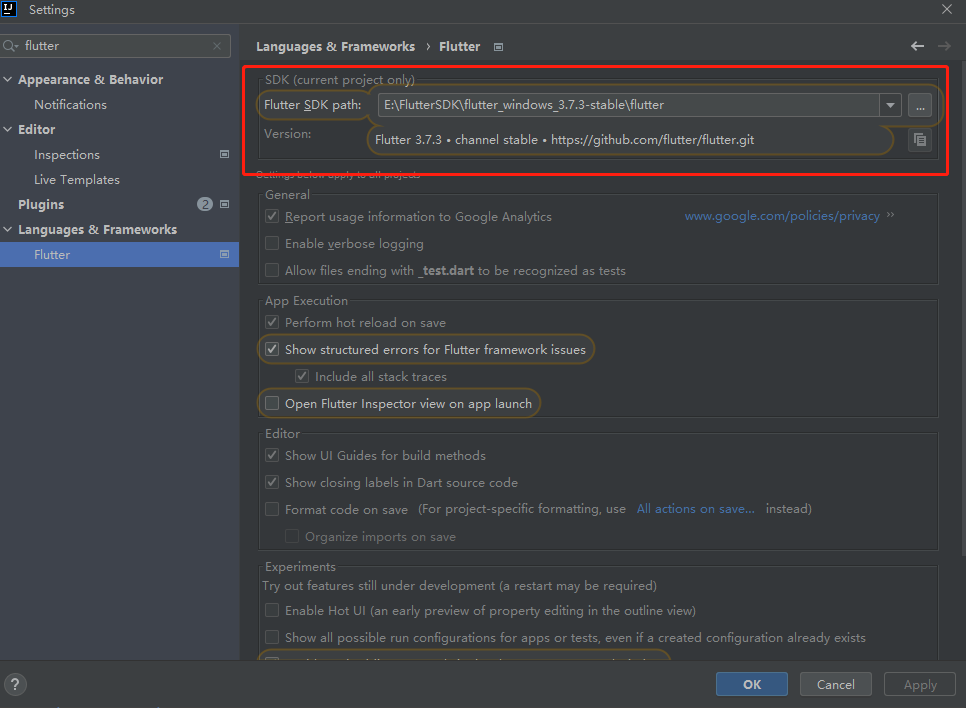Screen dimensions: 966x708
Task: Open help via the question mark icon
Action: 15,684
